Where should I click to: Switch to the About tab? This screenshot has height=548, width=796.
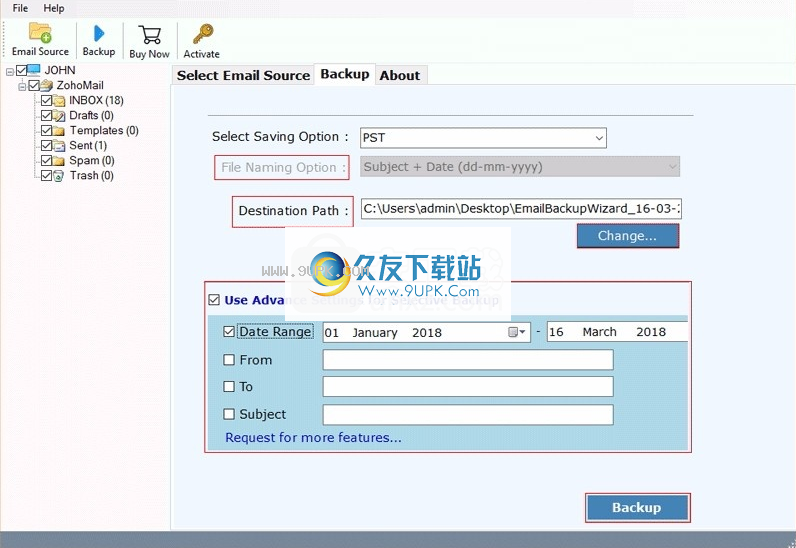click(x=400, y=75)
